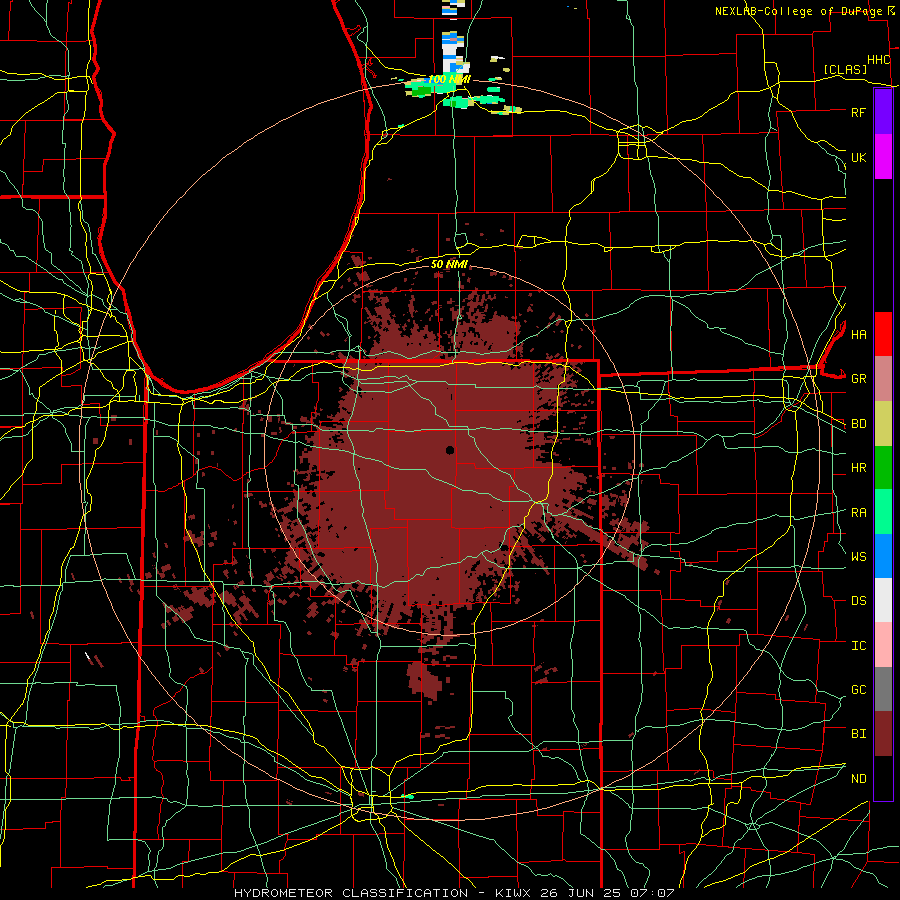This screenshot has height=900, width=900.
Task: Click the UK legend label
Action: click(858, 157)
